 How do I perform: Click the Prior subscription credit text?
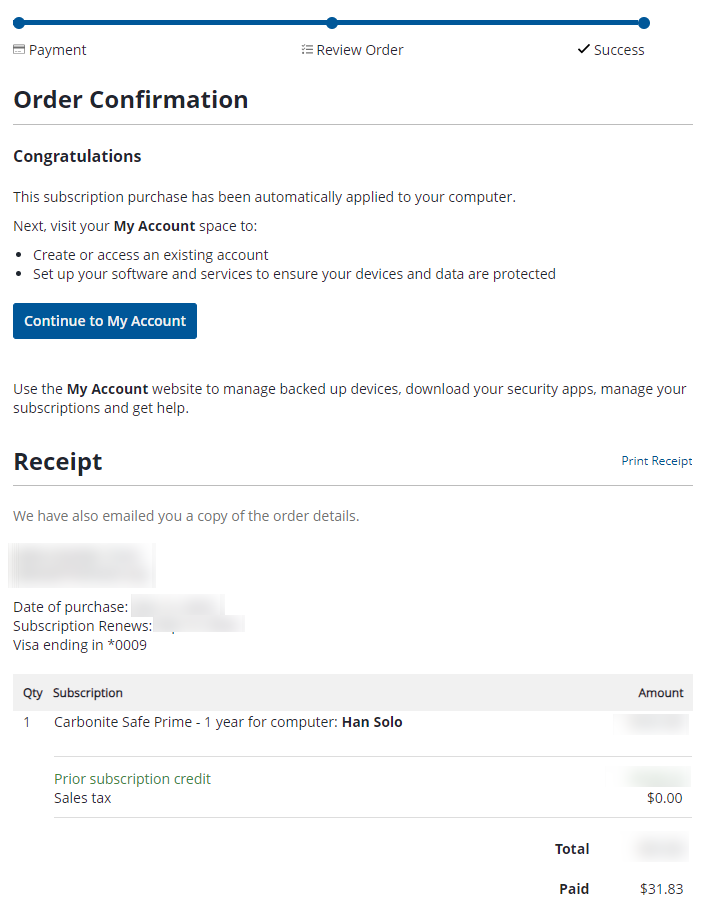[x=132, y=779]
